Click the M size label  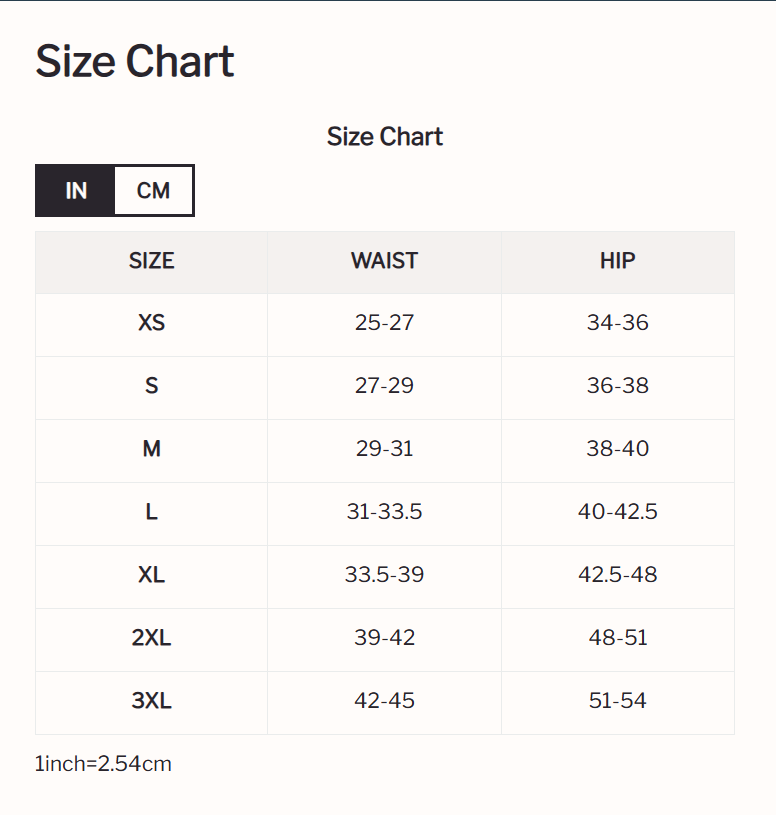[x=152, y=449]
